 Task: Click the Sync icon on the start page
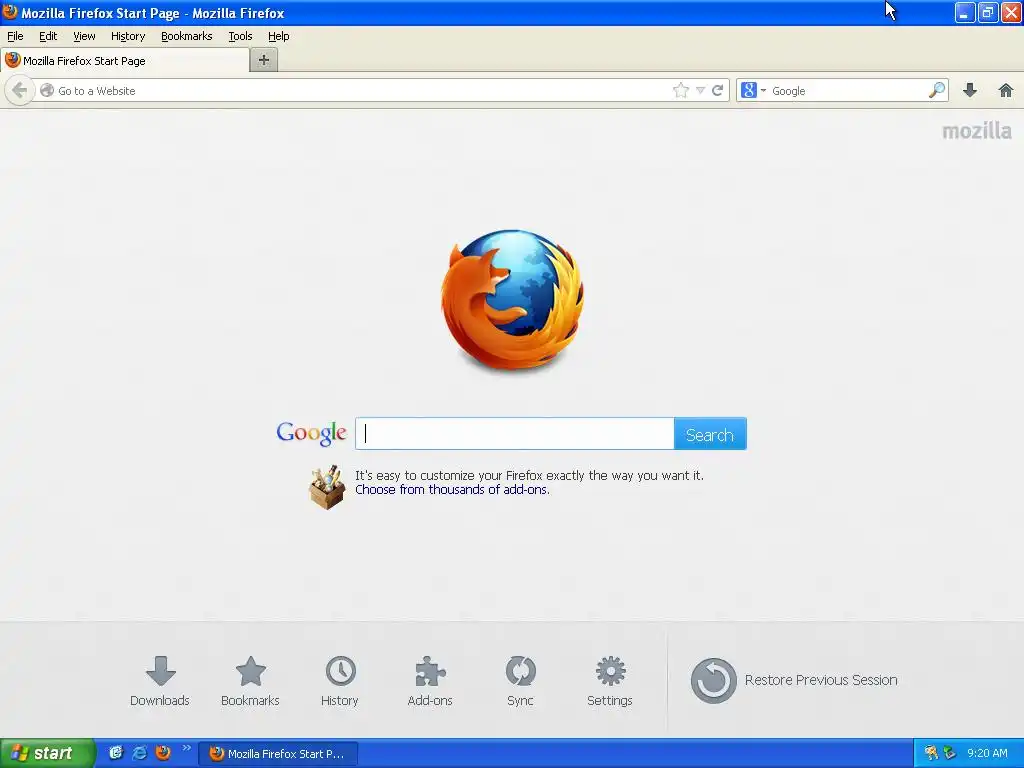(520, 671)
